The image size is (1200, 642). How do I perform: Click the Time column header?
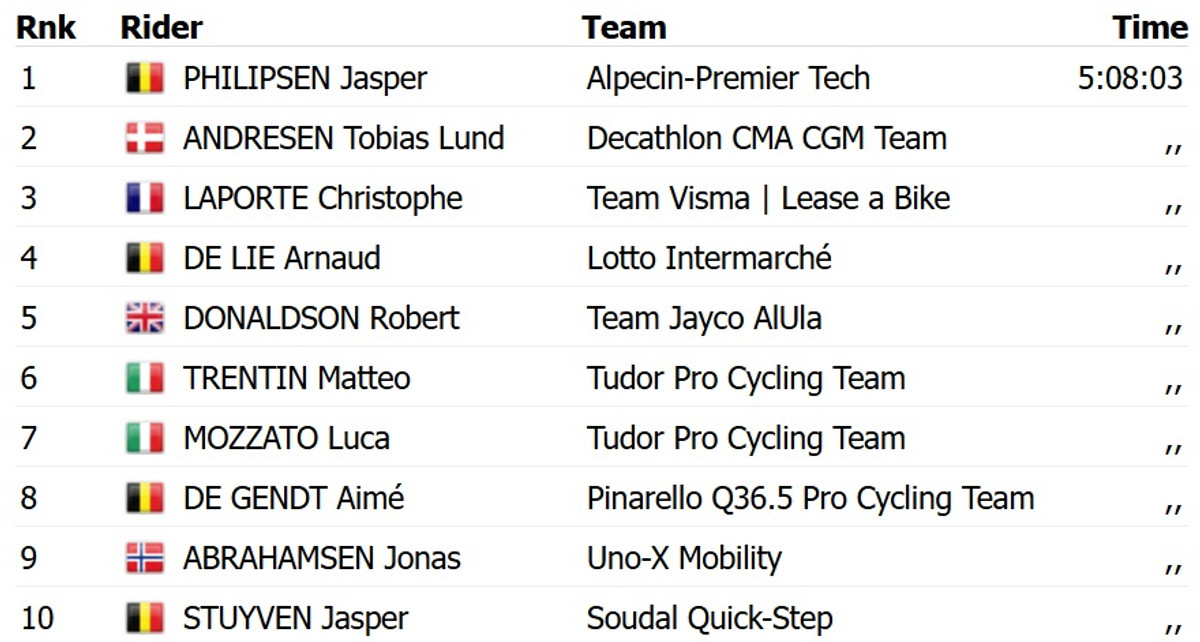pyautogui.click(x=1150, y=28)
